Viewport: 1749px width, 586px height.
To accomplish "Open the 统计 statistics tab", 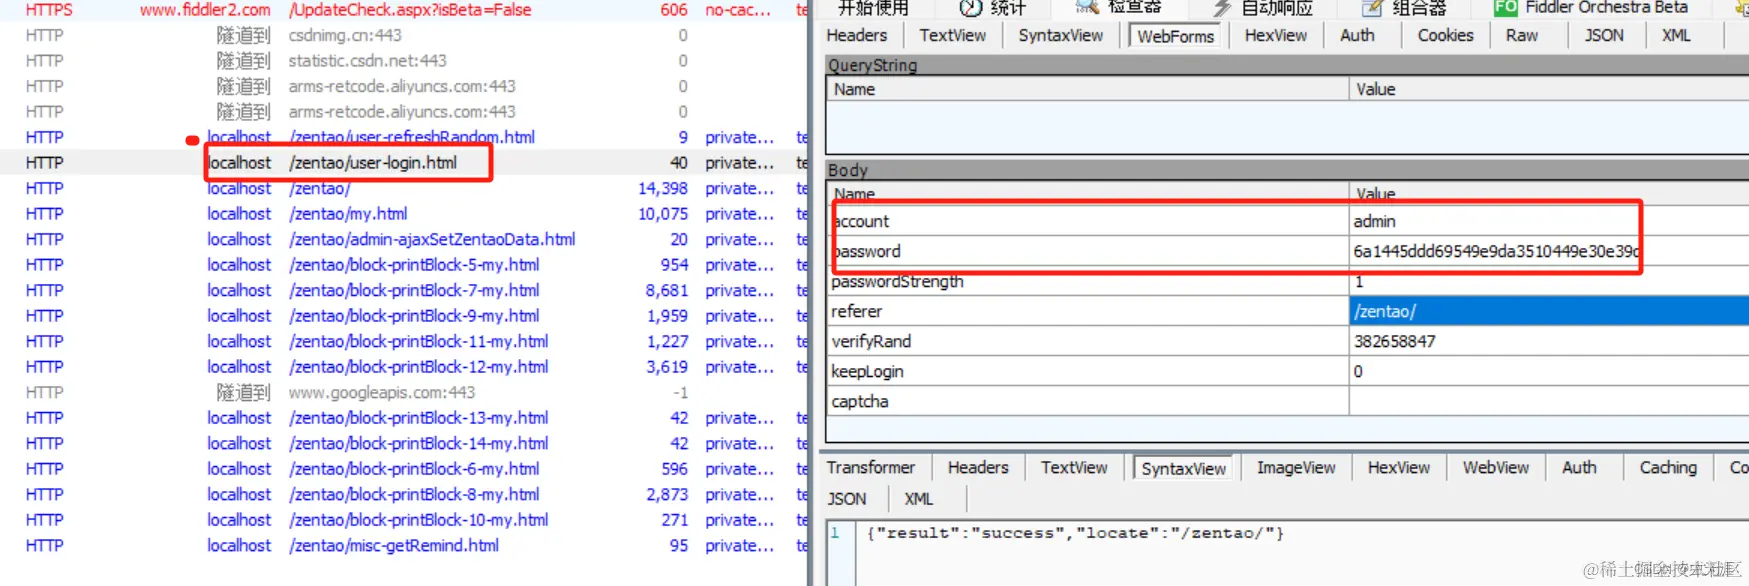I will click(993, 8).
